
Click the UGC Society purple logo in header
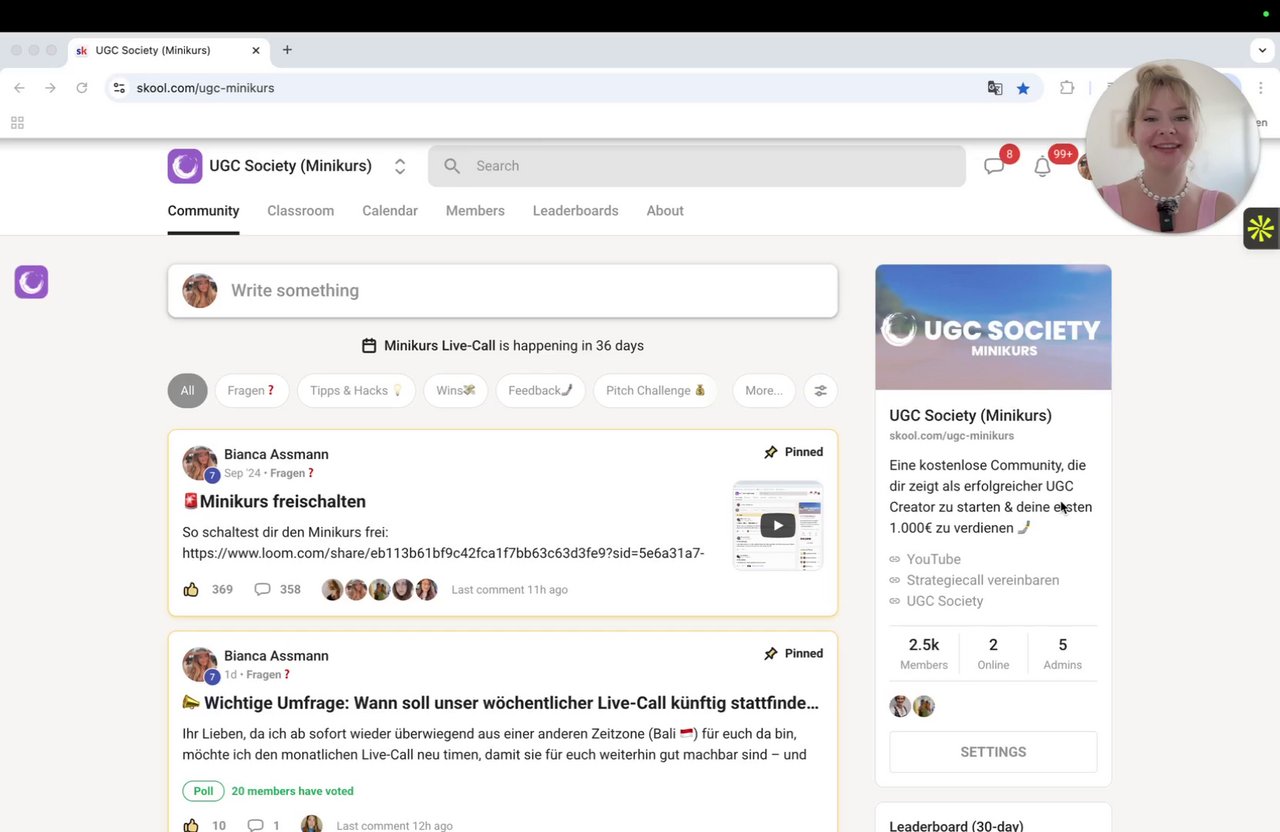click(x=185, y=166)
